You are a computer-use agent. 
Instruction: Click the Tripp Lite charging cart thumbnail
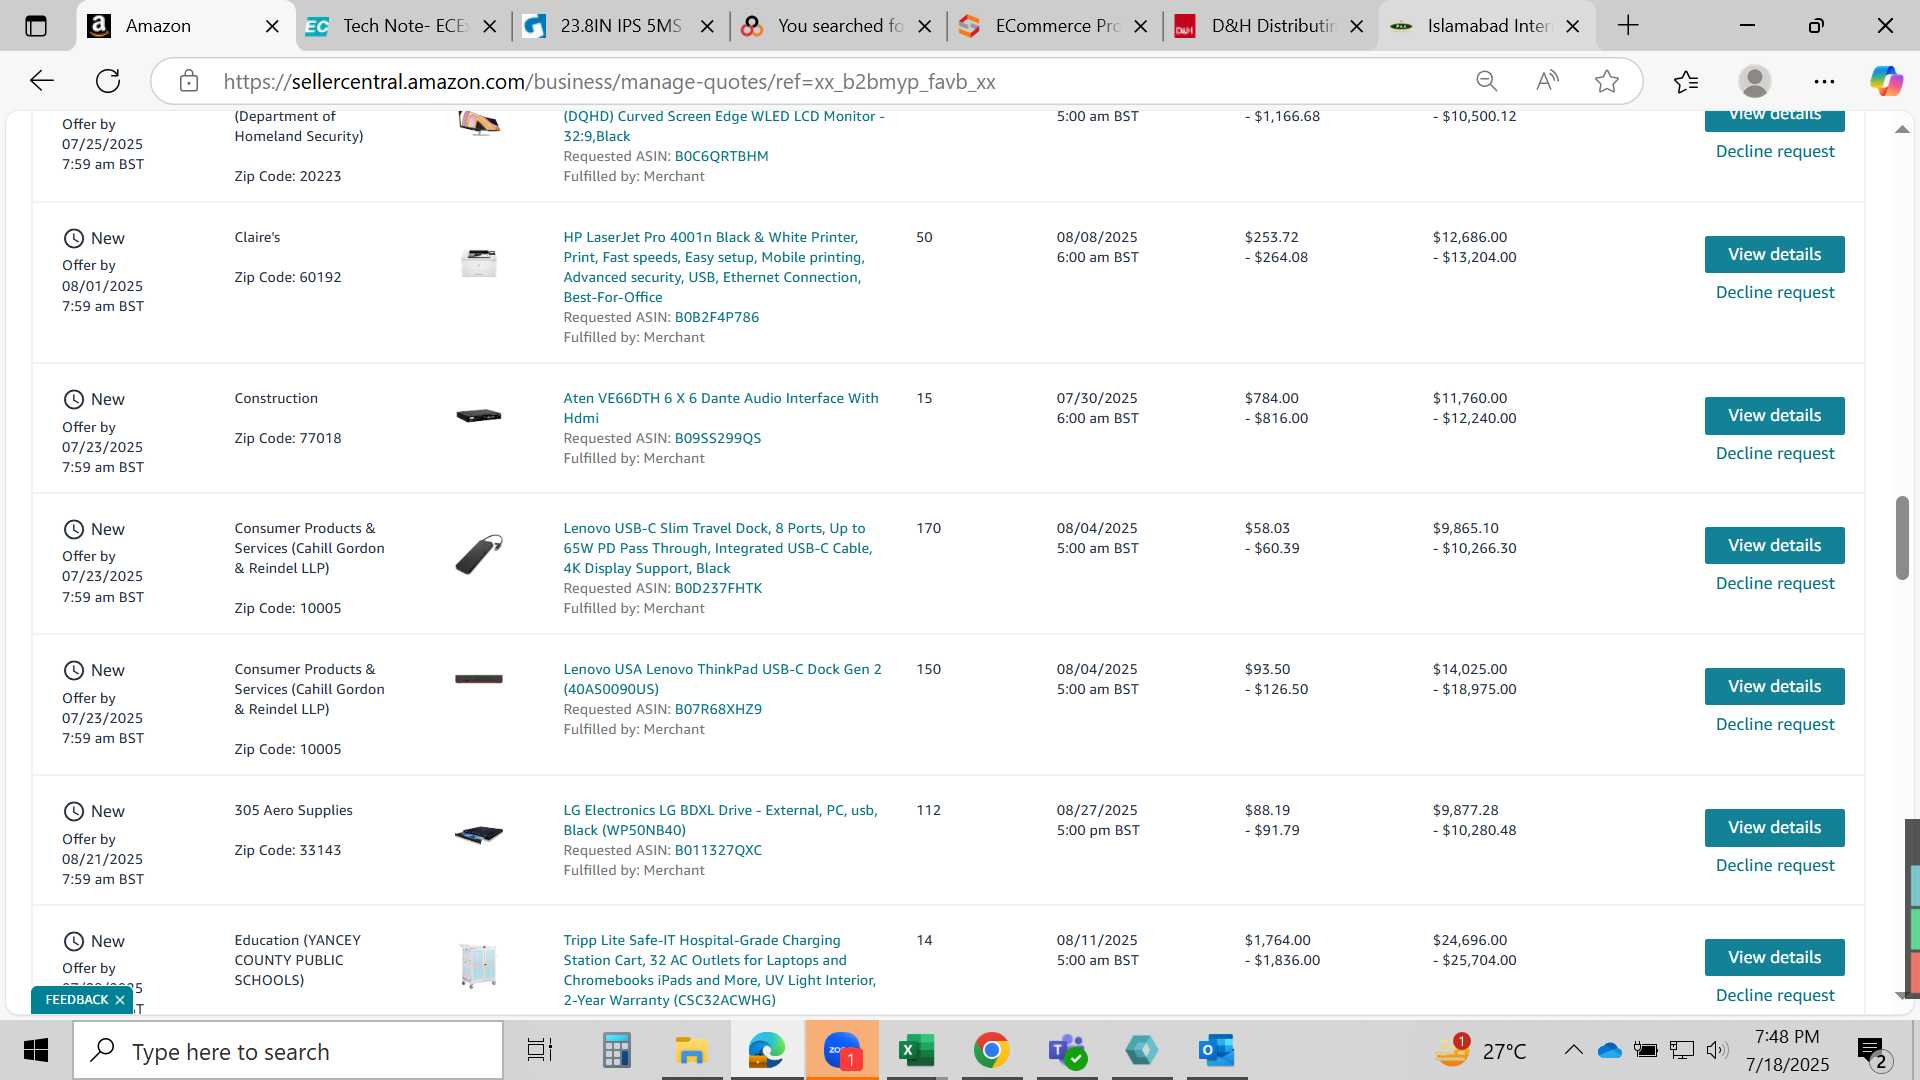click(479, 965)
